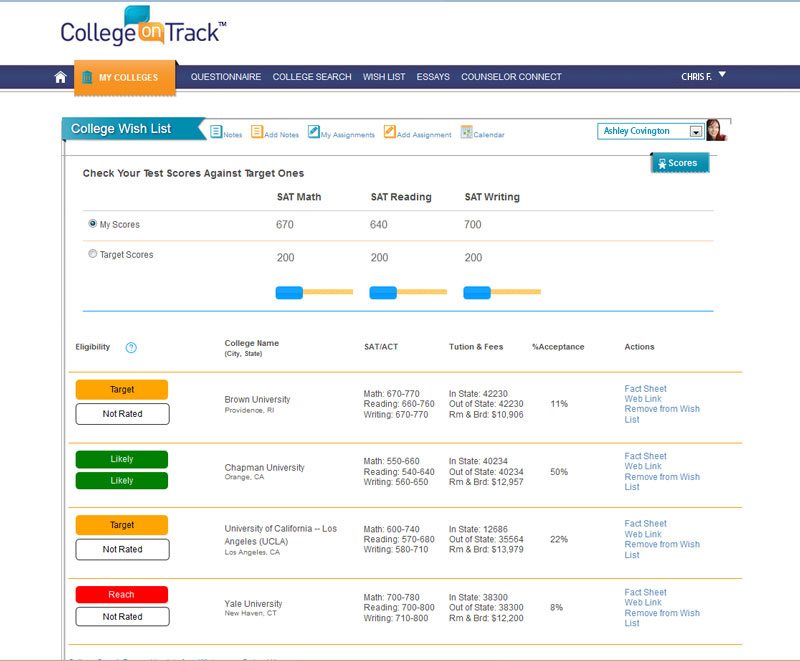The height and width of the screenshot is (661, 800).
Task: Select the My Scores radio button
Action: (92, 223)
